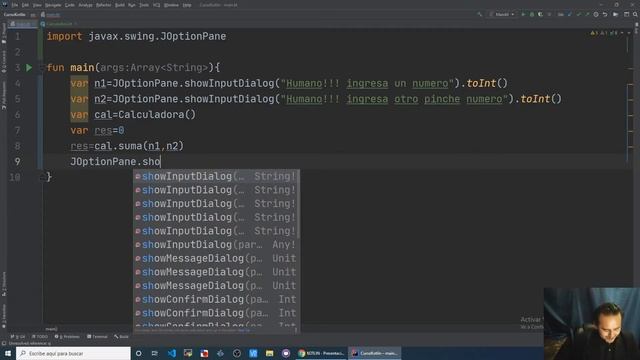640x360 pixels.
Task: Open the Project side panel
Action: [4, 34]
